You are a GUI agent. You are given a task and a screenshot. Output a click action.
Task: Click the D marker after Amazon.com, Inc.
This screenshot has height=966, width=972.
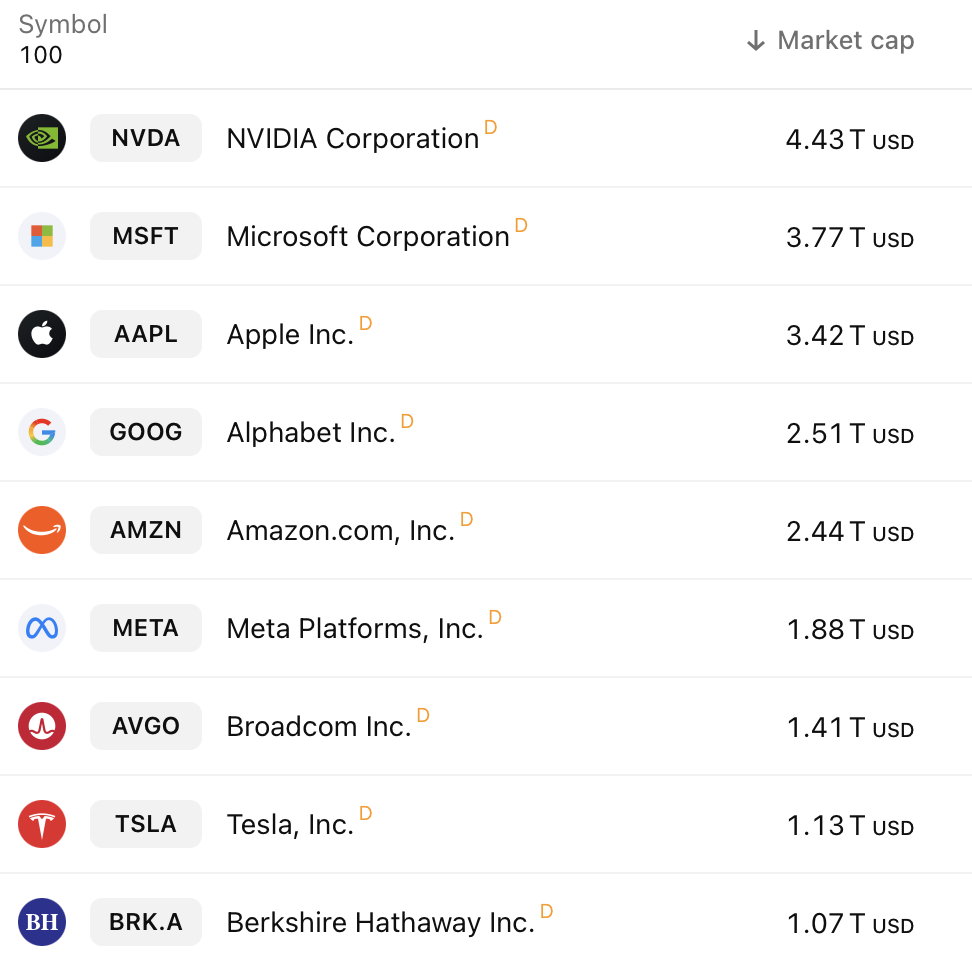(466, 519)
